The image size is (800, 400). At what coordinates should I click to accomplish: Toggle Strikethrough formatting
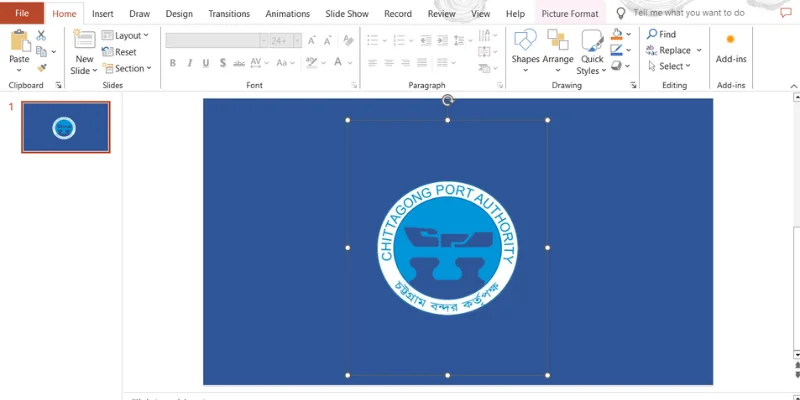239,63
